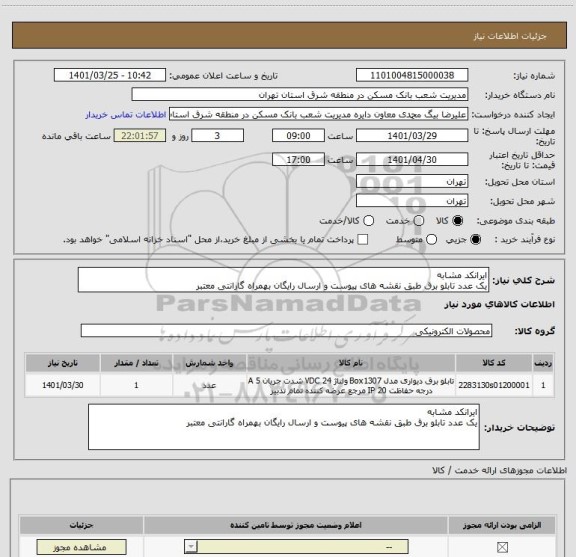576x557 pixels.
Task: Select the نام کالا column header
Action: coord(350,363)
